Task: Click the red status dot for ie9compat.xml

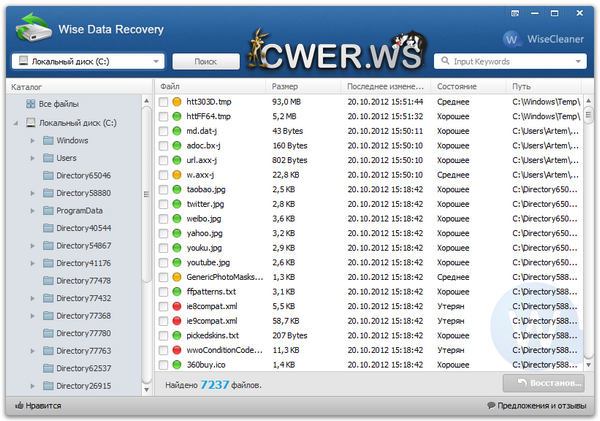Action: click(176, 321)
